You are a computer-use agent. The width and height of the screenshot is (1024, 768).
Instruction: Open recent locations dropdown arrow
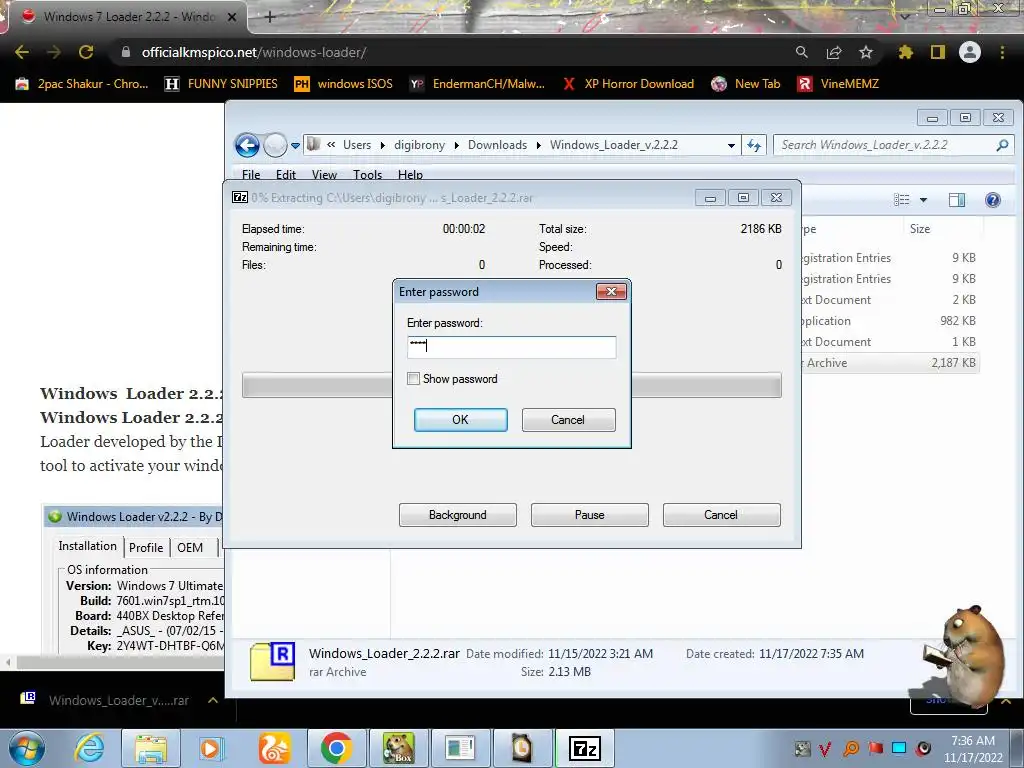[295, 146]
